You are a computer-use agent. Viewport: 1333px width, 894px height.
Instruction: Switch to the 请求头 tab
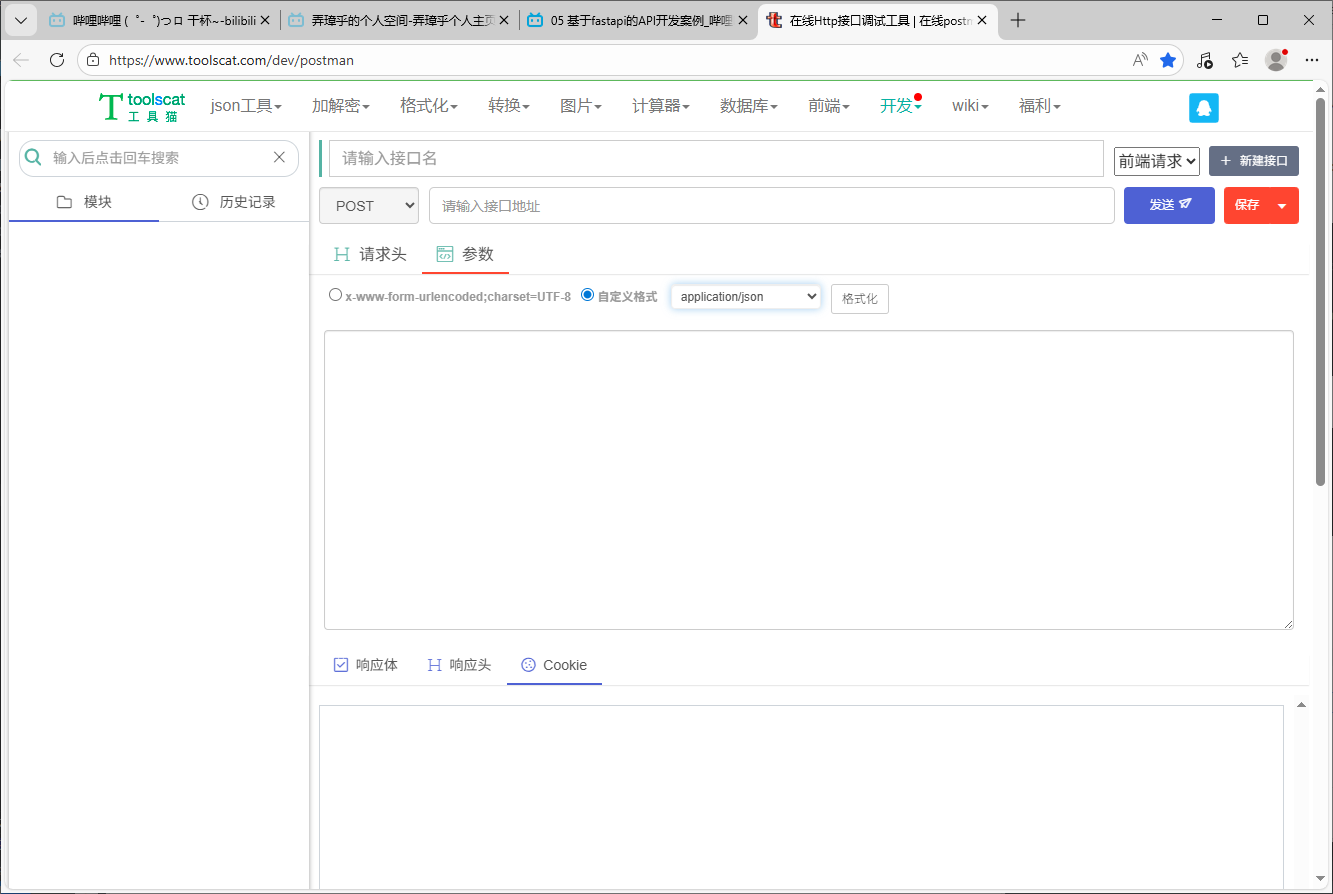click(370, 254)
